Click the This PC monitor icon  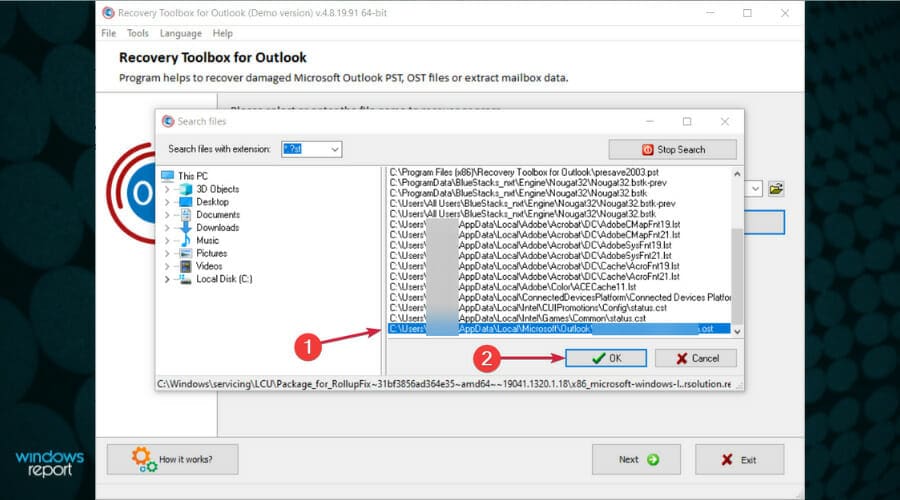(168, 176)
